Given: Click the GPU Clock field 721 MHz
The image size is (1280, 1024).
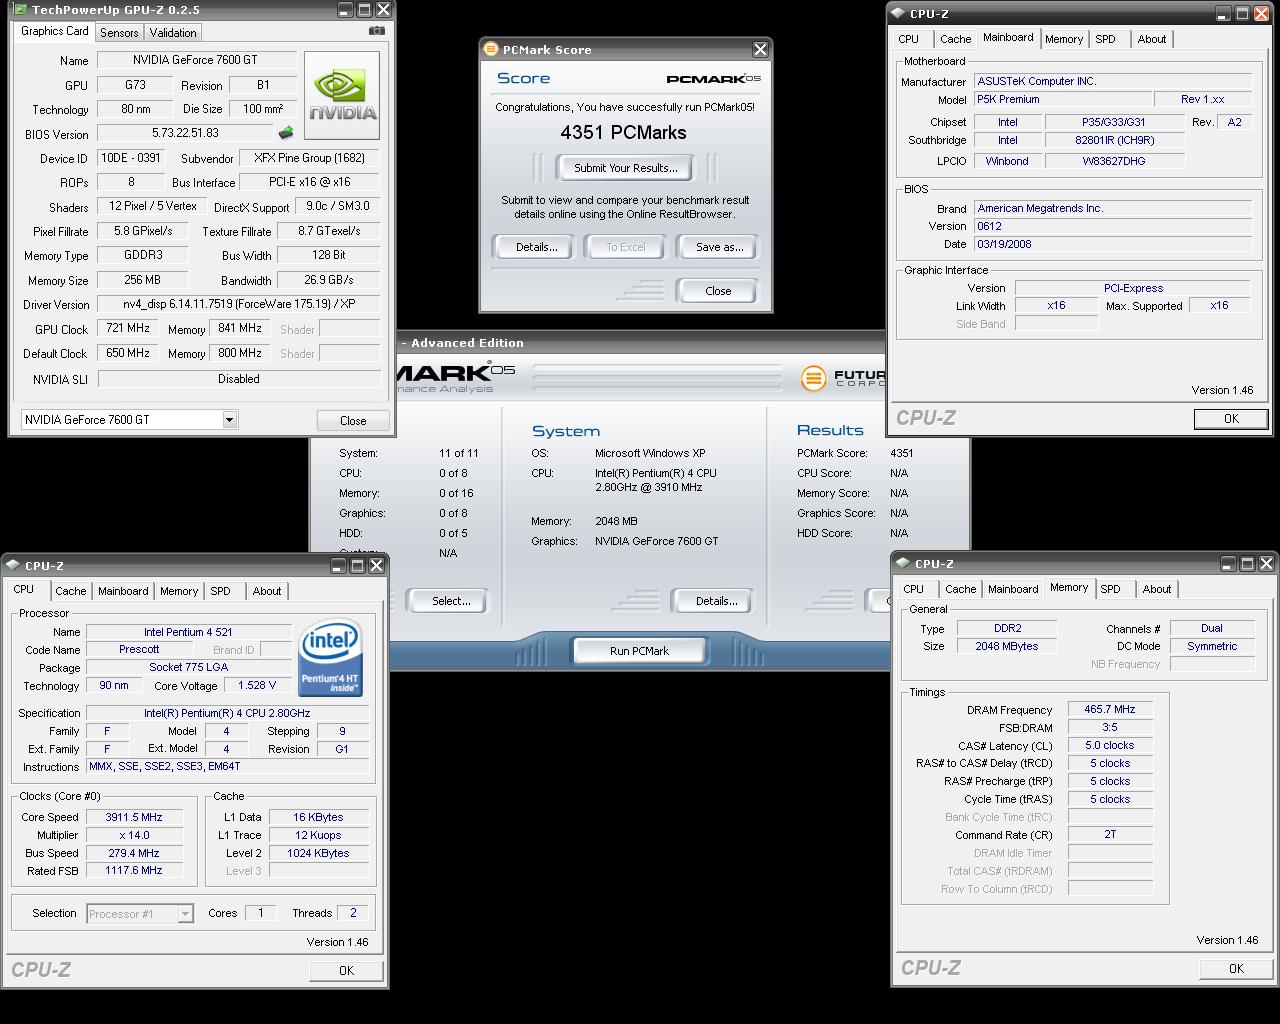Looking at the screenshot, I should pyautogui.click(x=128, y=329).
